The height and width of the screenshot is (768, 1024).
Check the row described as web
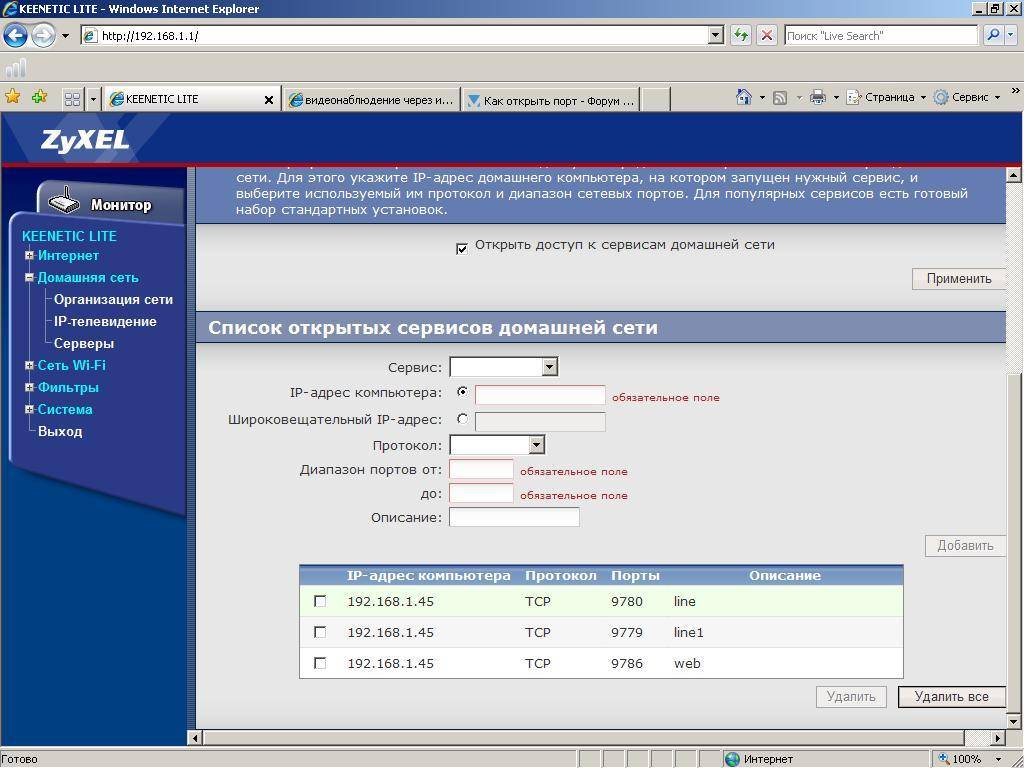[x=320, y=663]
